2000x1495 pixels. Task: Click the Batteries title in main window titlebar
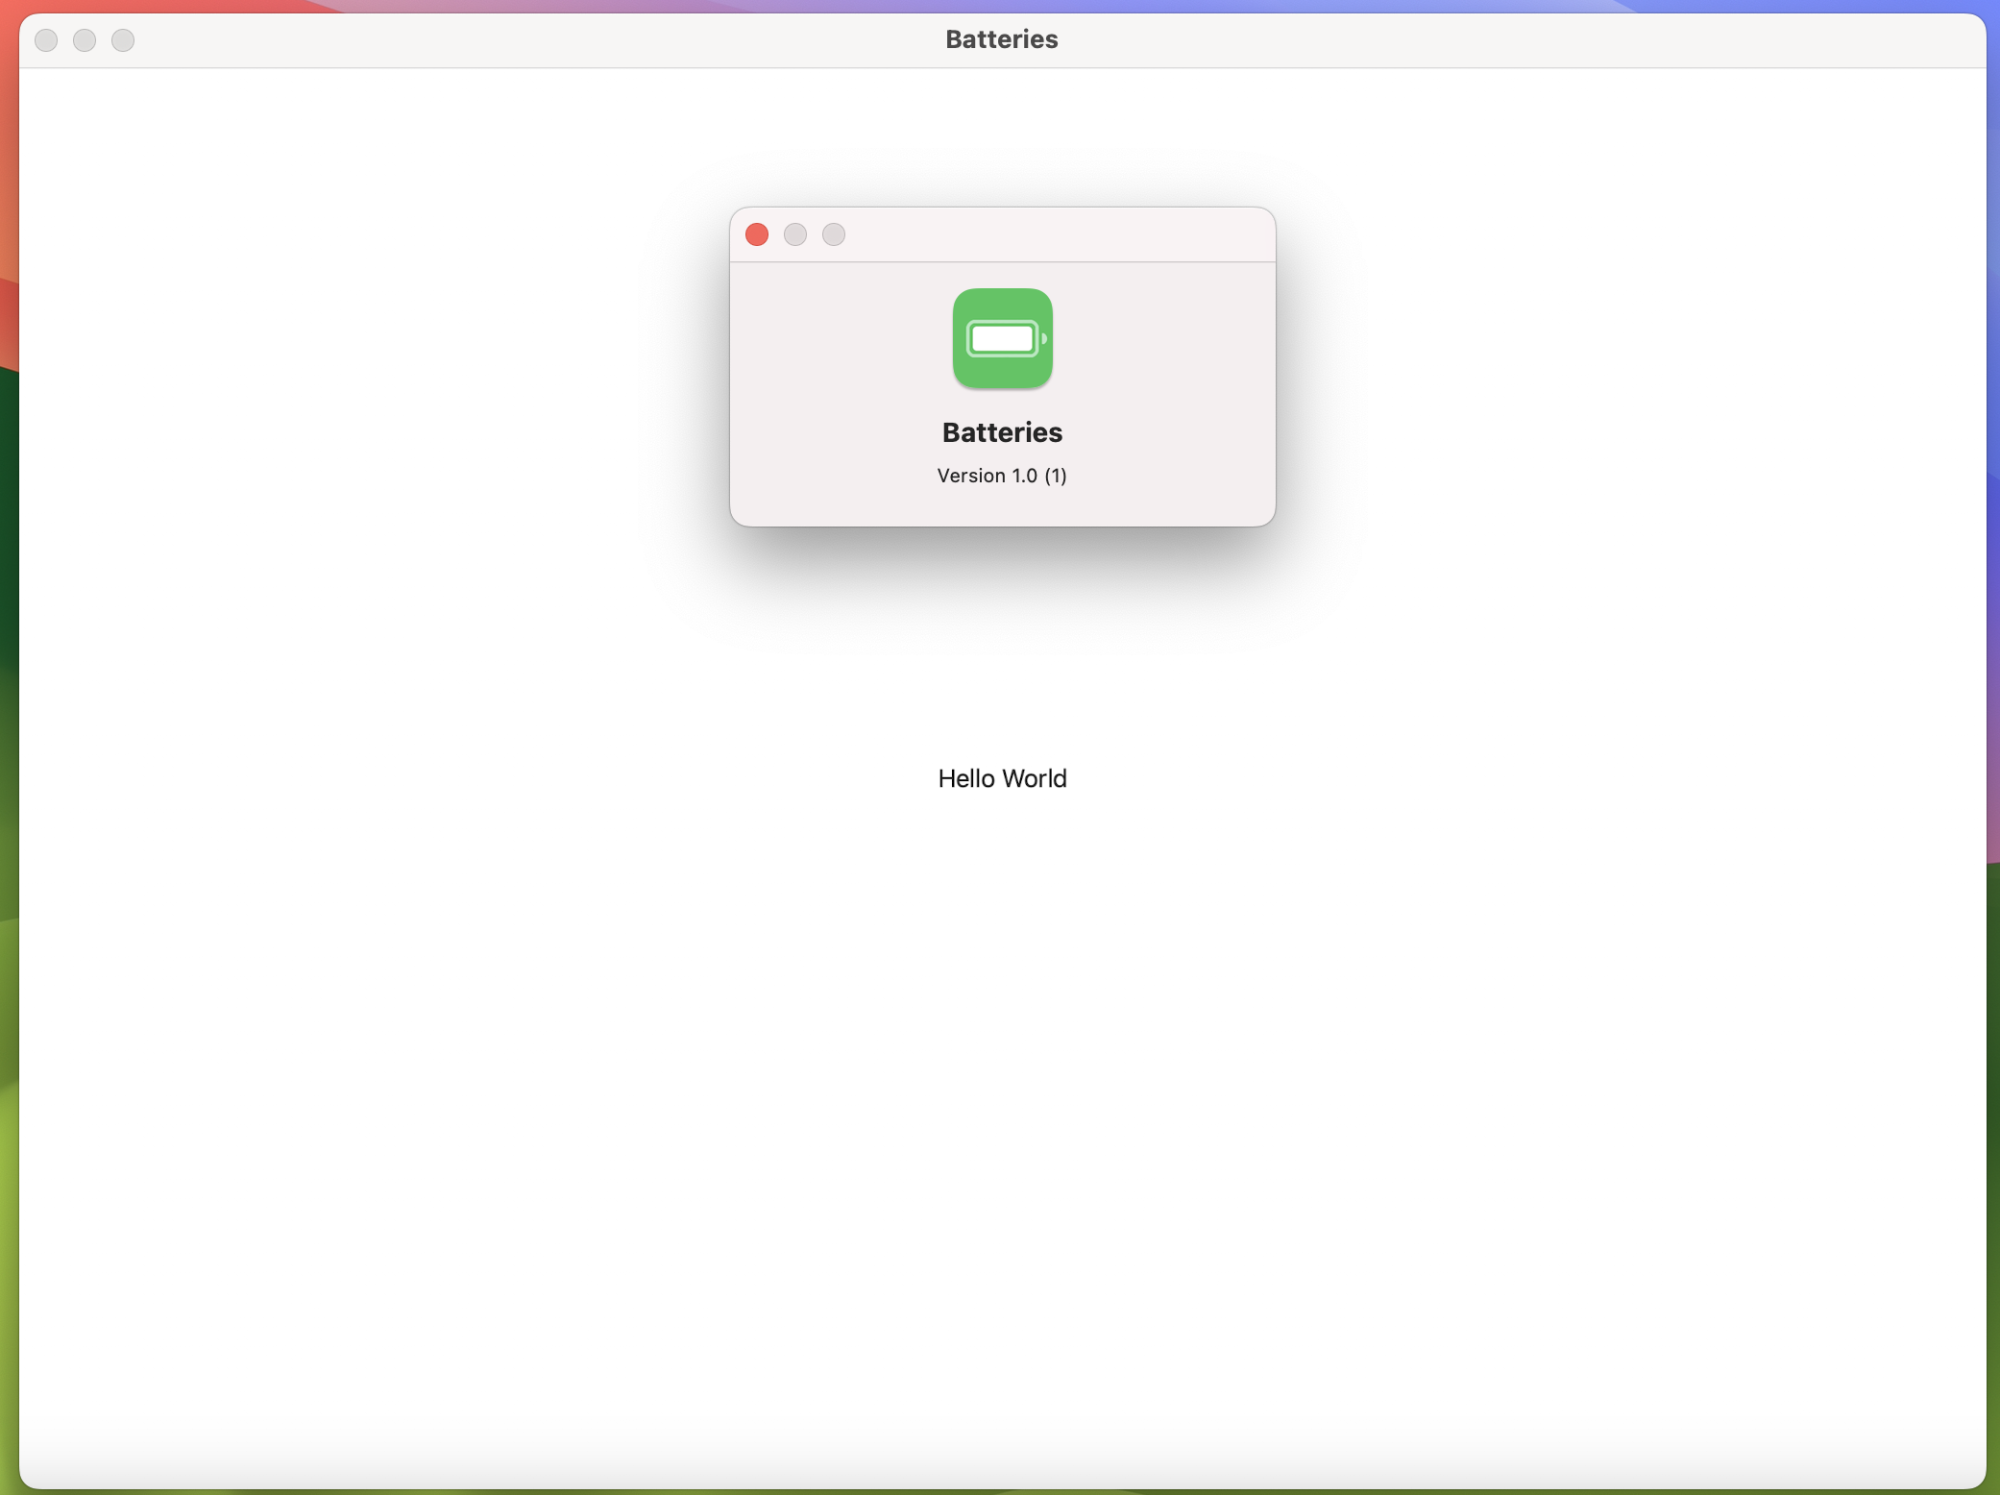pos(1002,39)
